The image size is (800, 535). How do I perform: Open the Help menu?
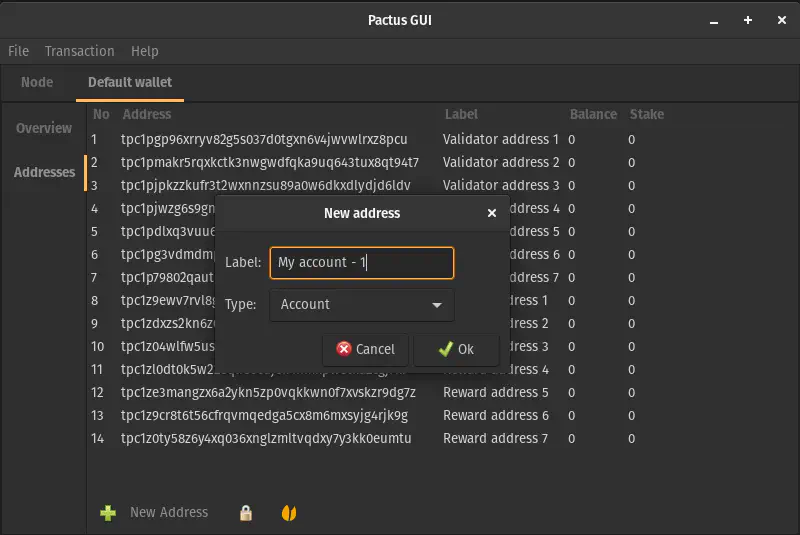tap(145, 51)
